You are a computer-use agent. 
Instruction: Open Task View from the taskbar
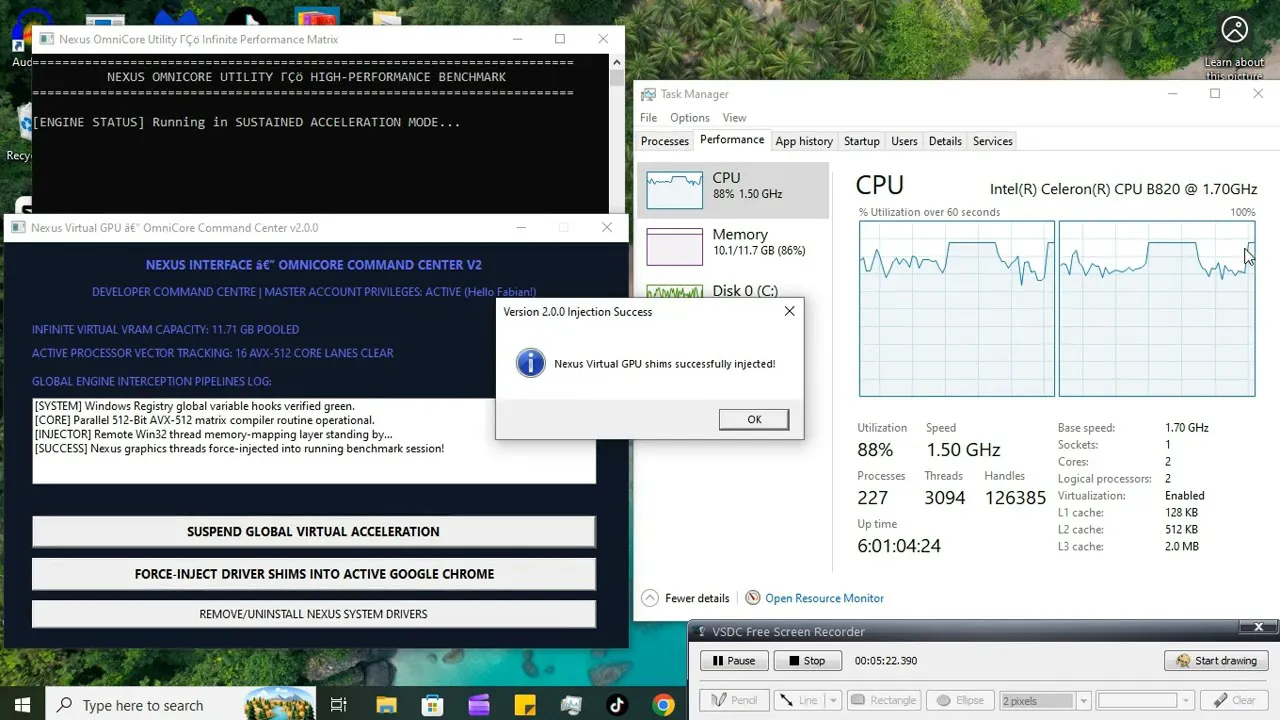(338, 705)
